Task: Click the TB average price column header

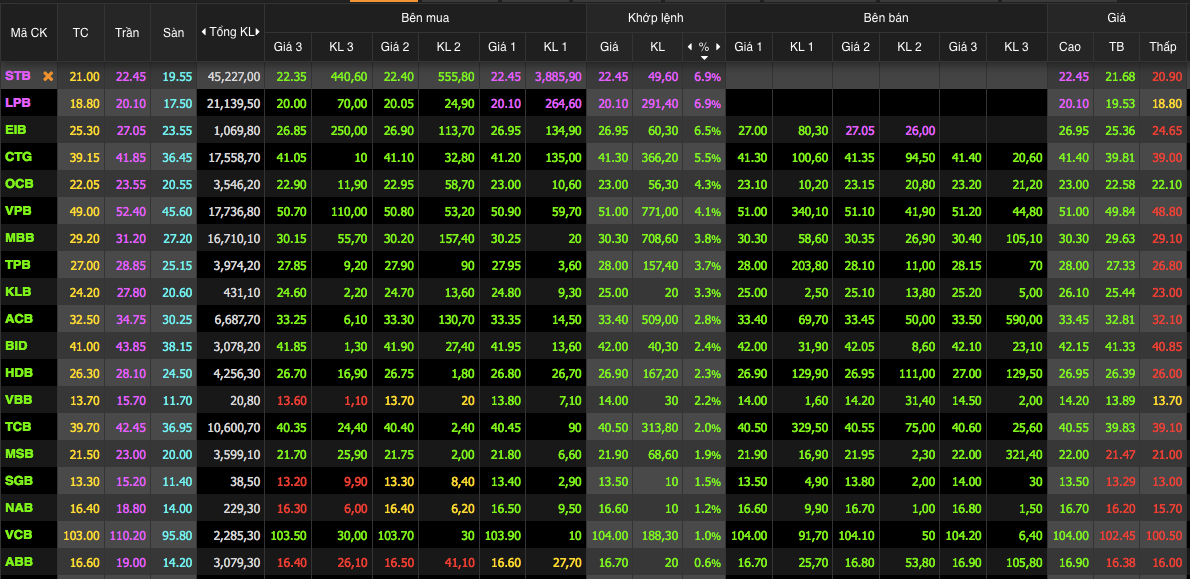Action: (1116, 47)
